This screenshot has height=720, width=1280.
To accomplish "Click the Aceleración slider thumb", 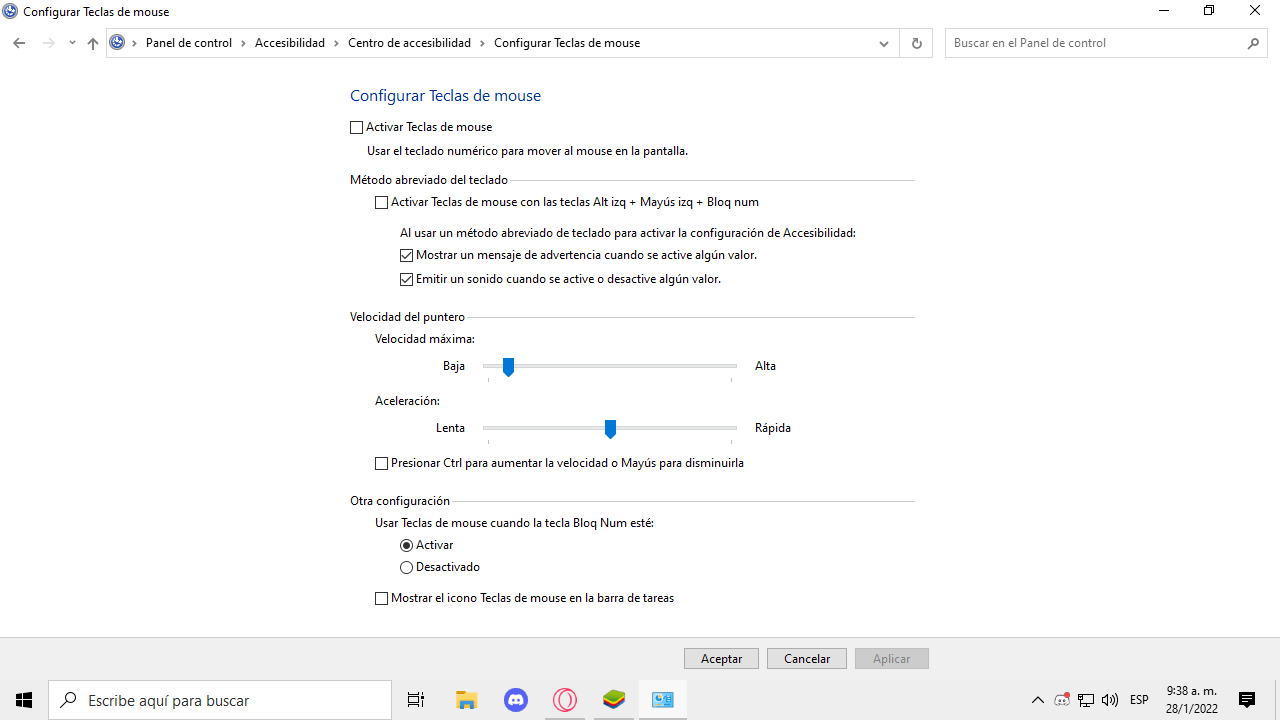I will (x=610, y=429).
